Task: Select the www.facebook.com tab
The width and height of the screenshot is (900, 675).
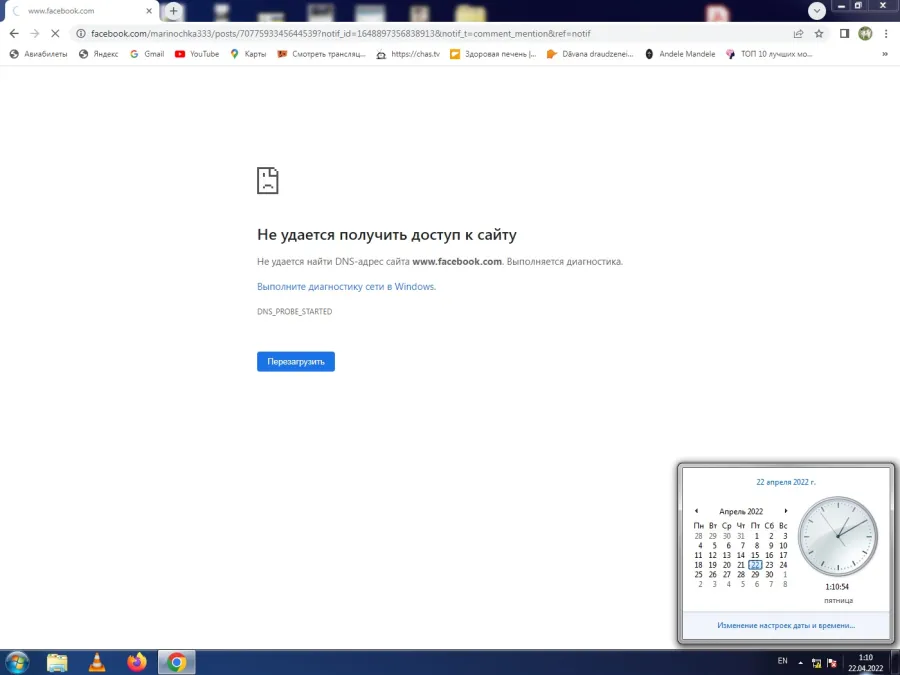Action: click(x=80, y=11)
